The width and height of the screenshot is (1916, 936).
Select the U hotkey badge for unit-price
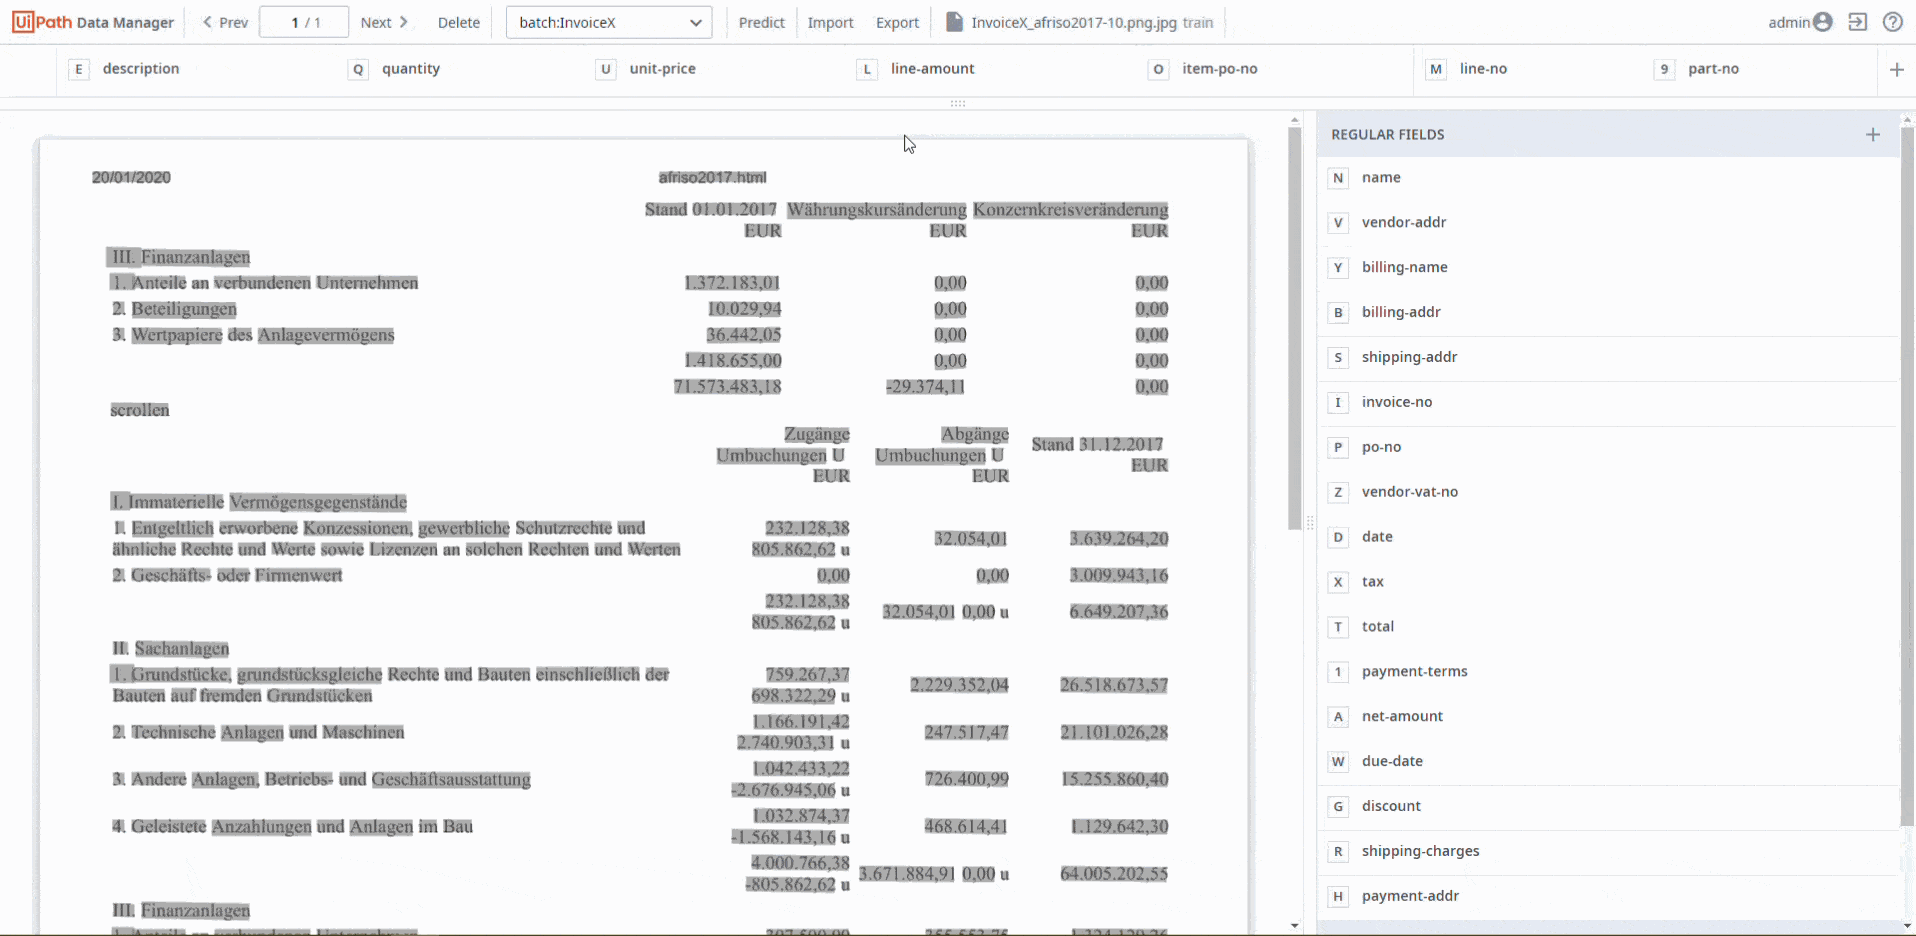(x=605, y=69)
